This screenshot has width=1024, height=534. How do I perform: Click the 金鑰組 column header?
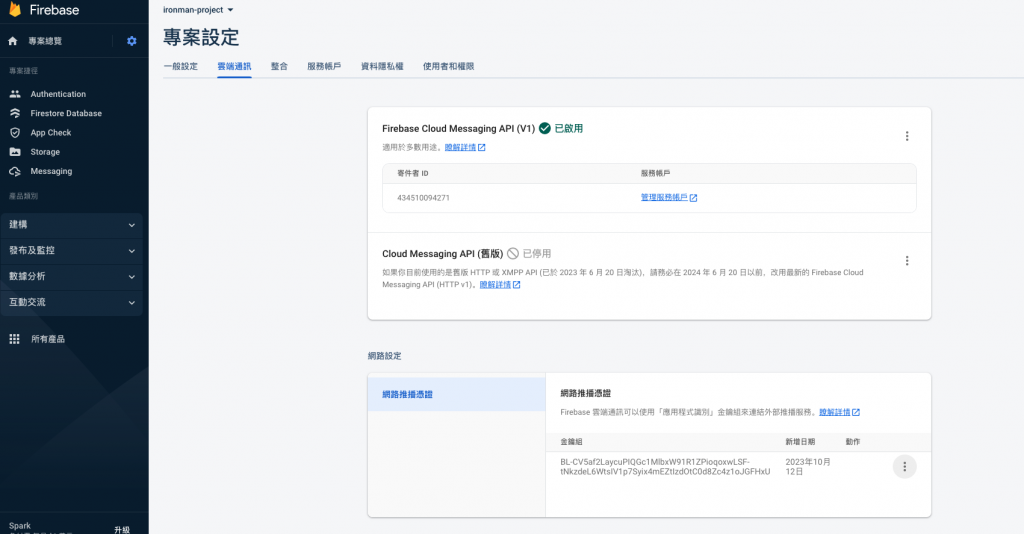click(571, 442)
